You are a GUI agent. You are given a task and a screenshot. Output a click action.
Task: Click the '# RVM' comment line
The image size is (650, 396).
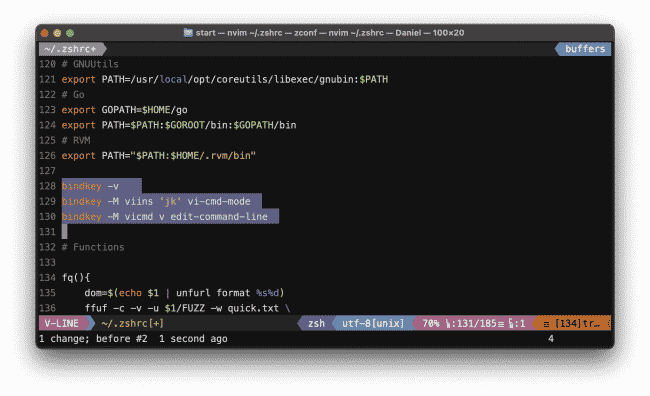pos(76,140)
